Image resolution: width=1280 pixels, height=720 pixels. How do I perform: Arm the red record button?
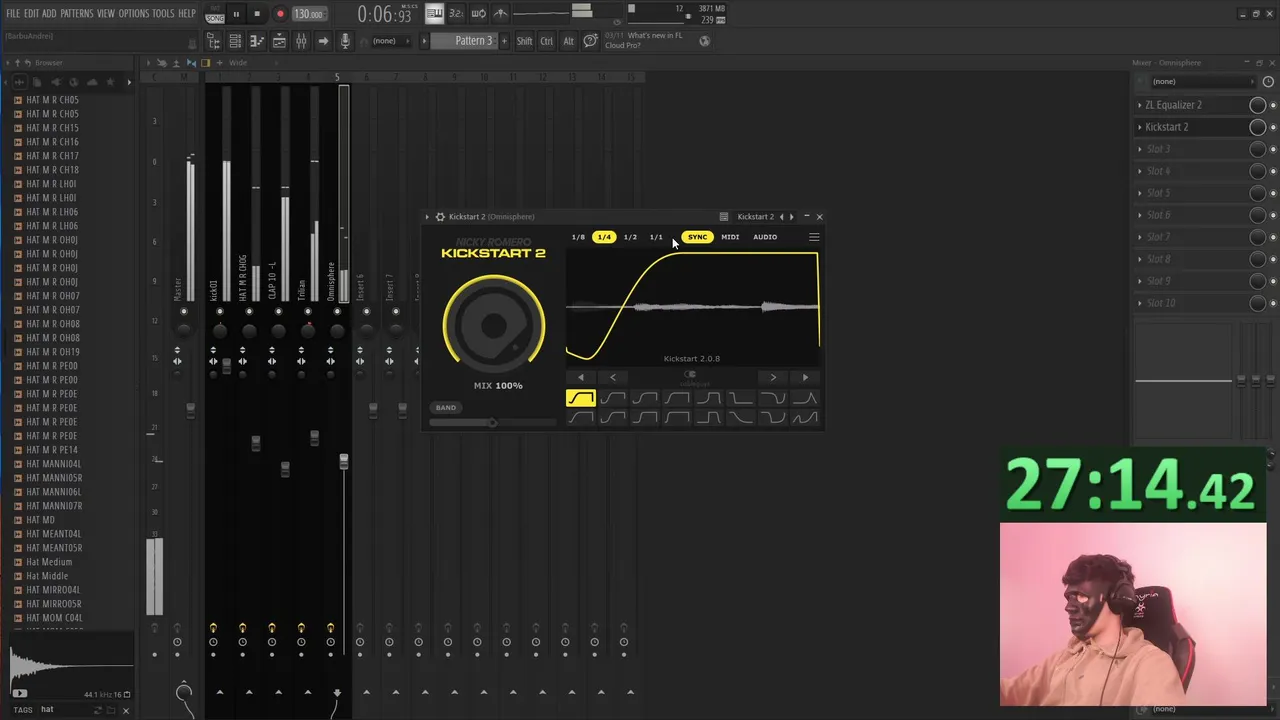click(x=280, y=14)
